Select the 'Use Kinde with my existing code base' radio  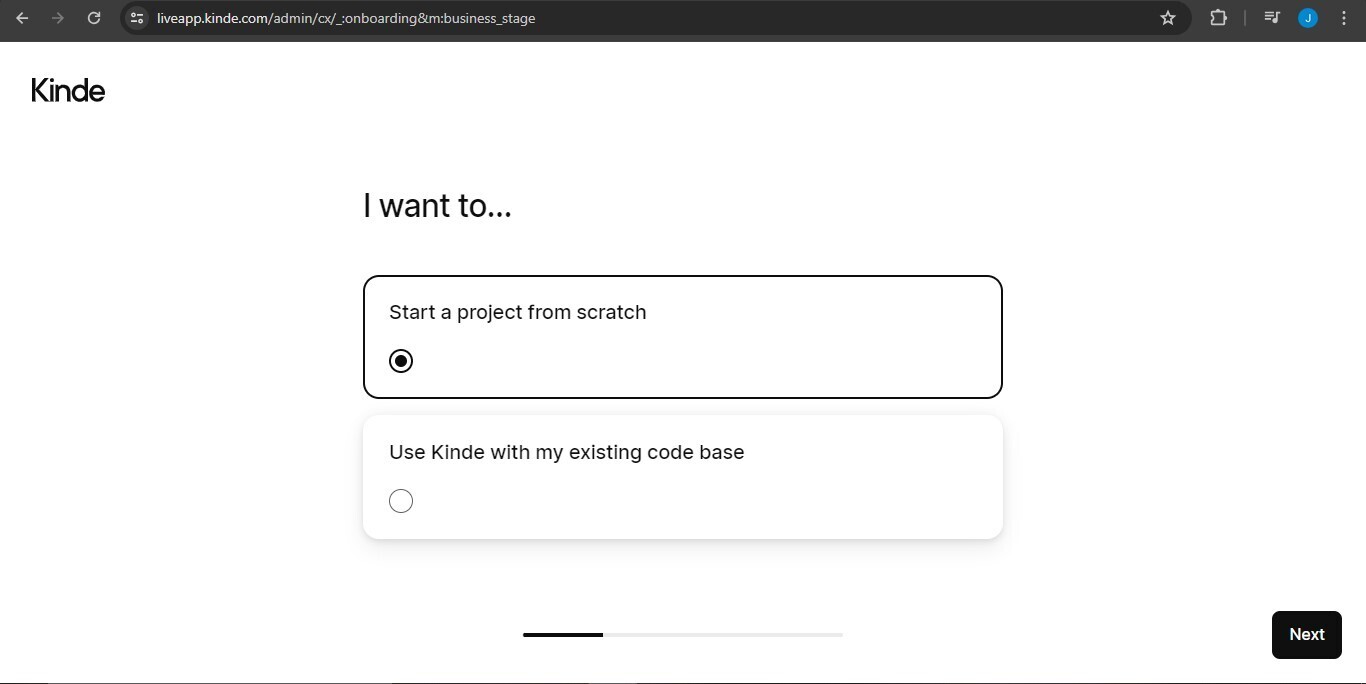(x=401, y=501)
